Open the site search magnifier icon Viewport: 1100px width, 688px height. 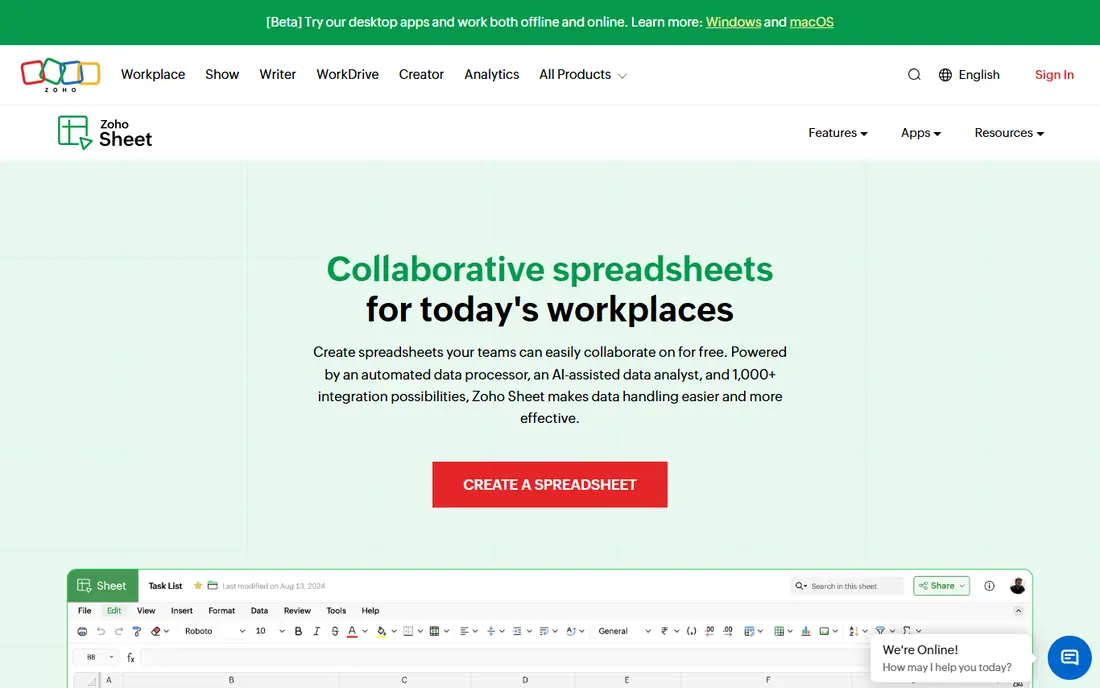click(913, 75)
